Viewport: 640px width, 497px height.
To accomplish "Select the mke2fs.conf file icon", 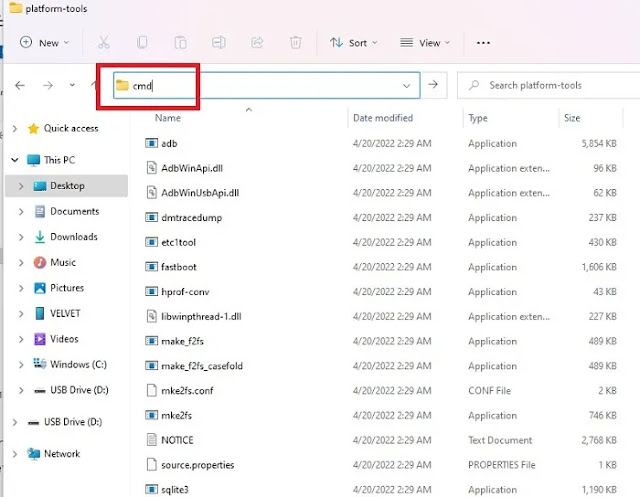I will tap(151, 390).
